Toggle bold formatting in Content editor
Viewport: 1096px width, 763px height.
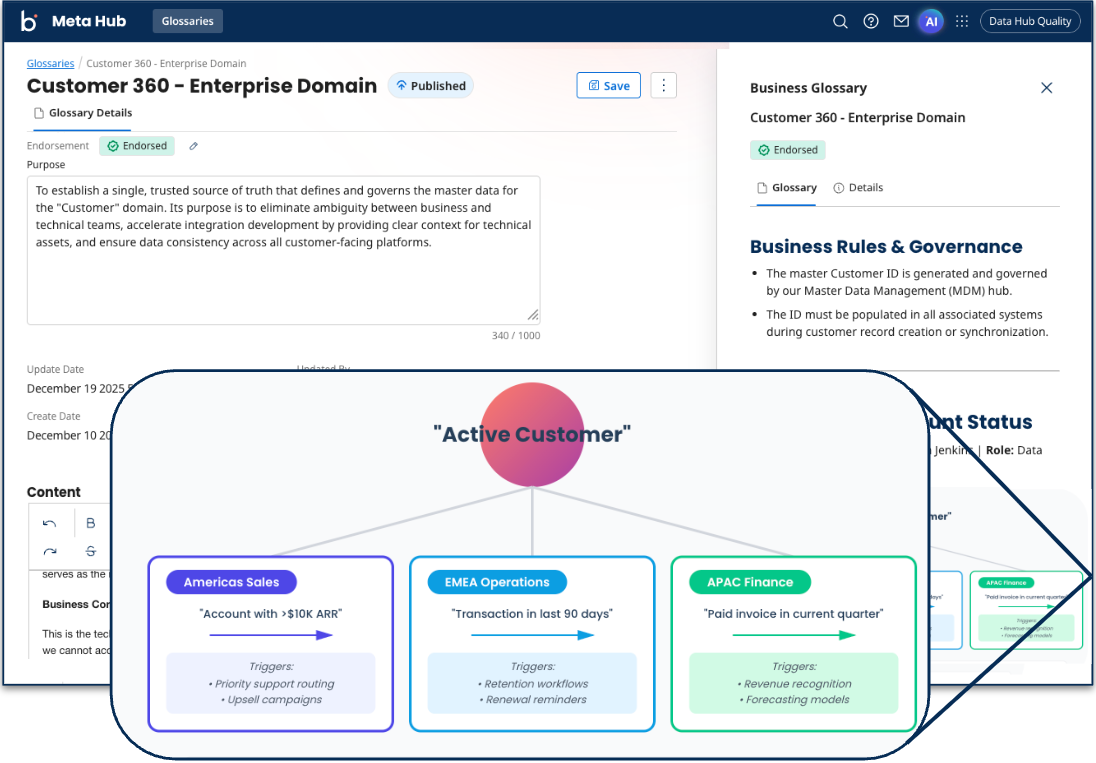(x=91, y=523)
